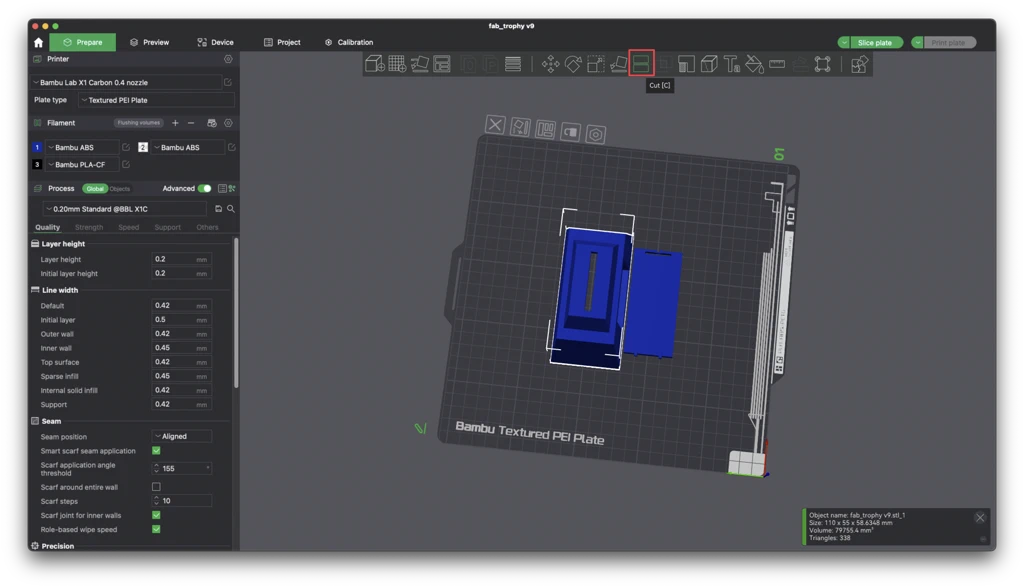
Task: Switch process scope to Objects
Action: coord(120,189)
